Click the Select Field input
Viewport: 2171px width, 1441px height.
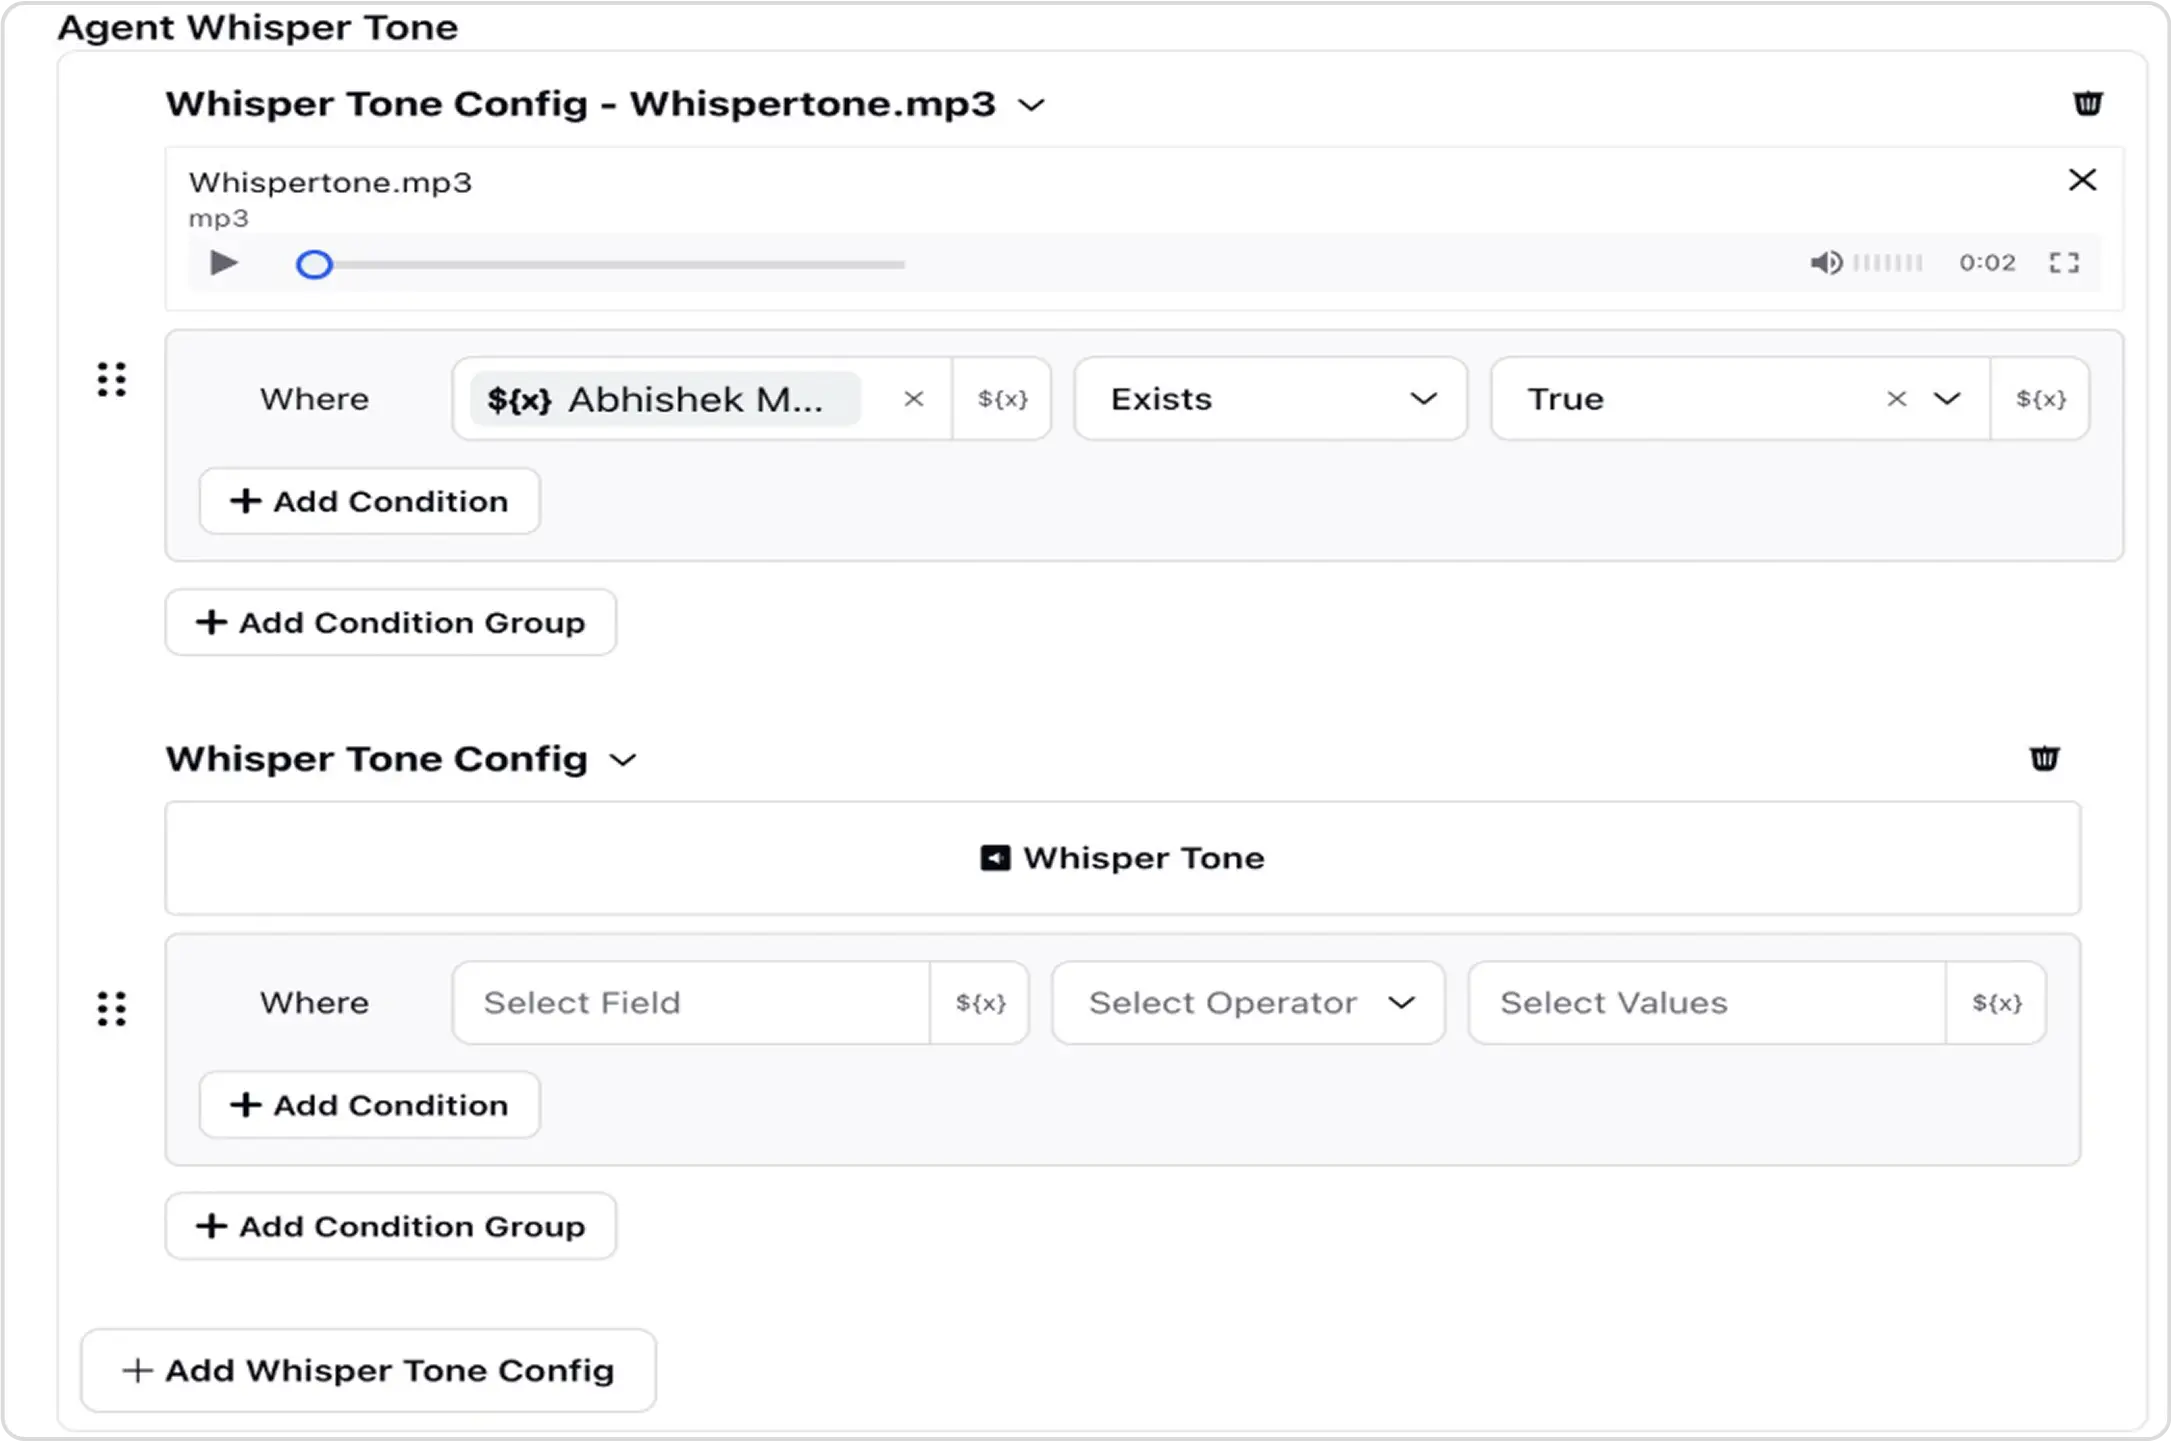point(692,1003)
